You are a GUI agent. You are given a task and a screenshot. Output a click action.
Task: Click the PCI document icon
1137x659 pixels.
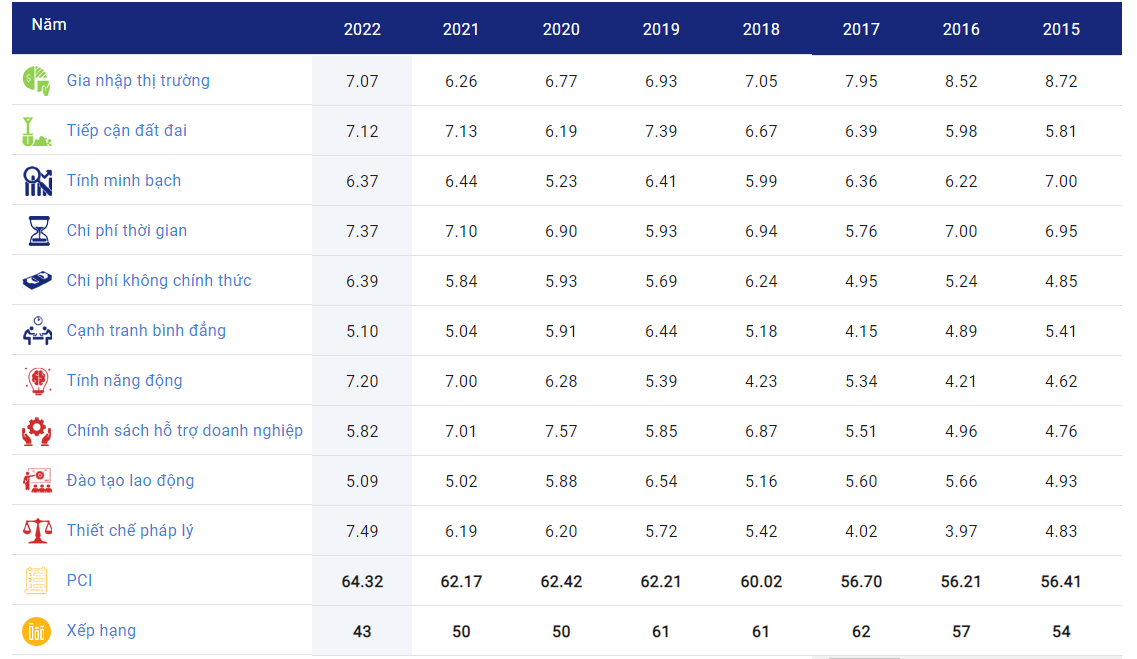[36, 581]
